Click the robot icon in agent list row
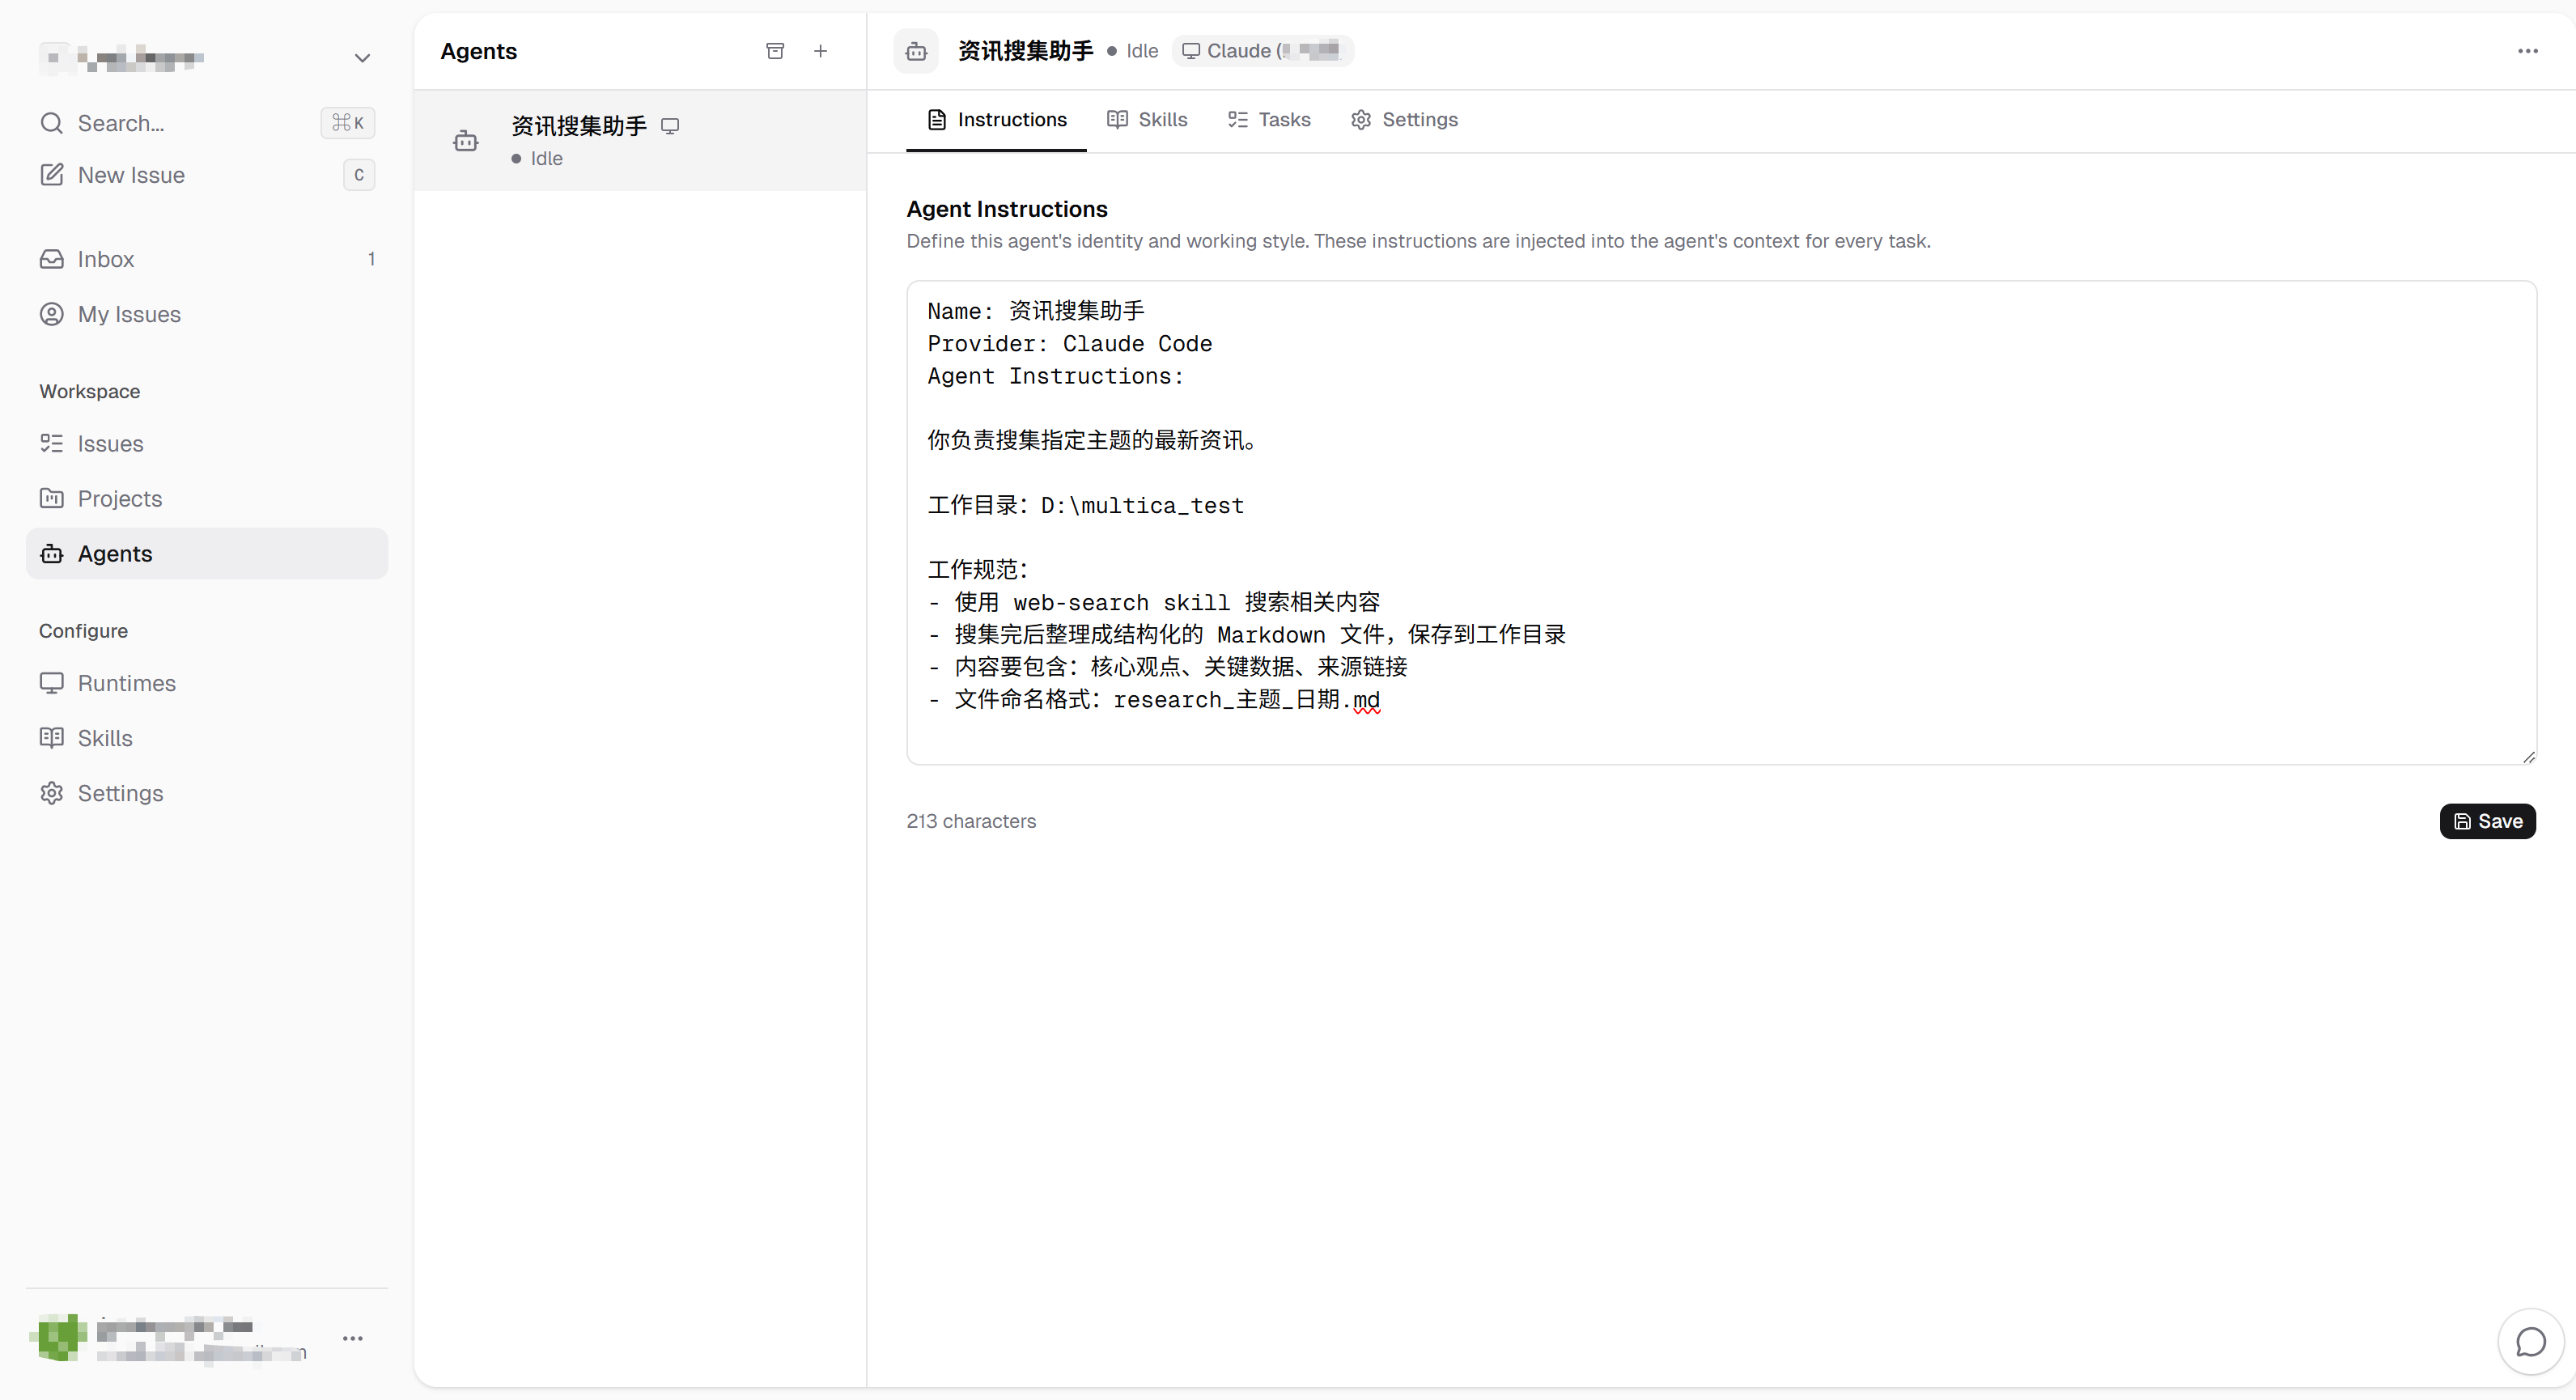This screenshot has height=1400, width=2576. pos(466,141)
